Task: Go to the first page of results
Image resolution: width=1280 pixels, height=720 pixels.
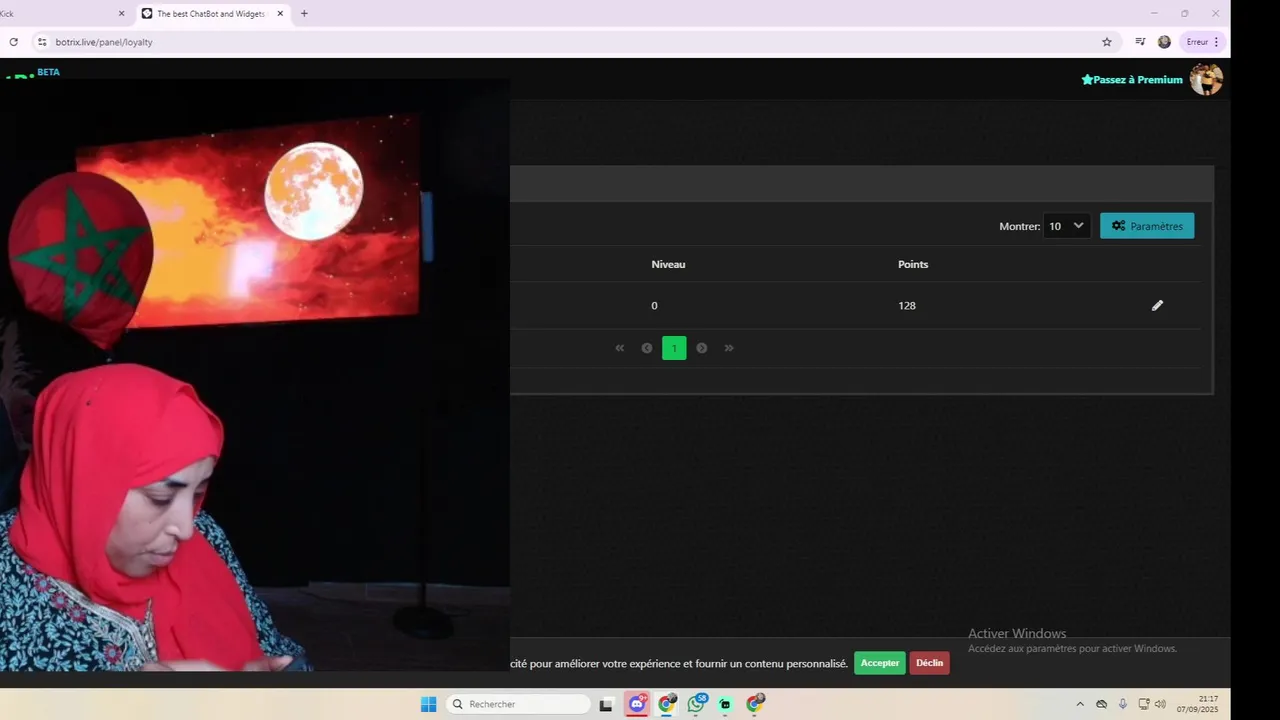Action: click(620, 348)
